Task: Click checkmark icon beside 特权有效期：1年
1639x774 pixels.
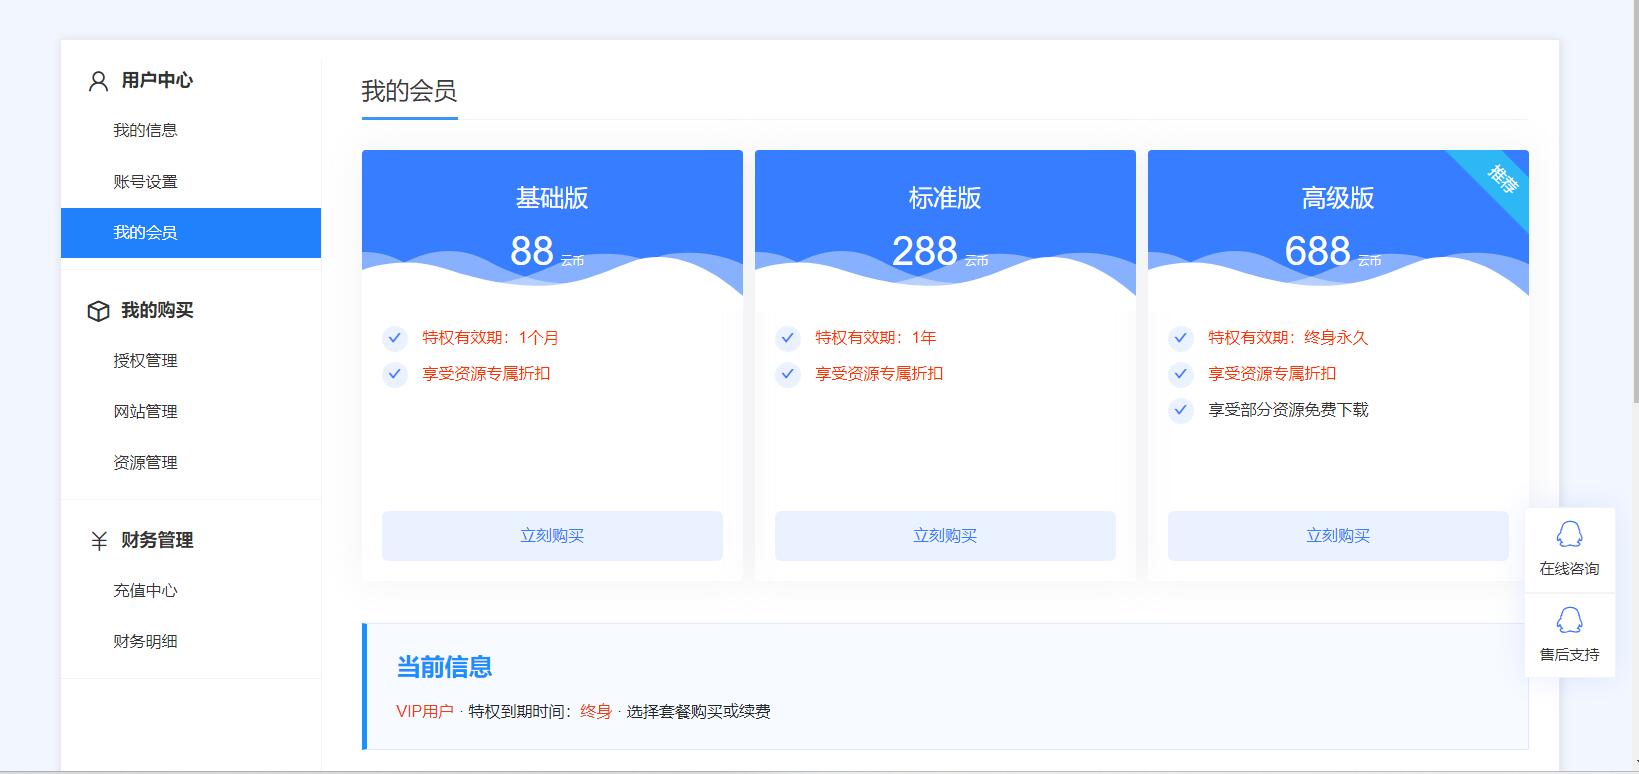Action: point(788,338)
